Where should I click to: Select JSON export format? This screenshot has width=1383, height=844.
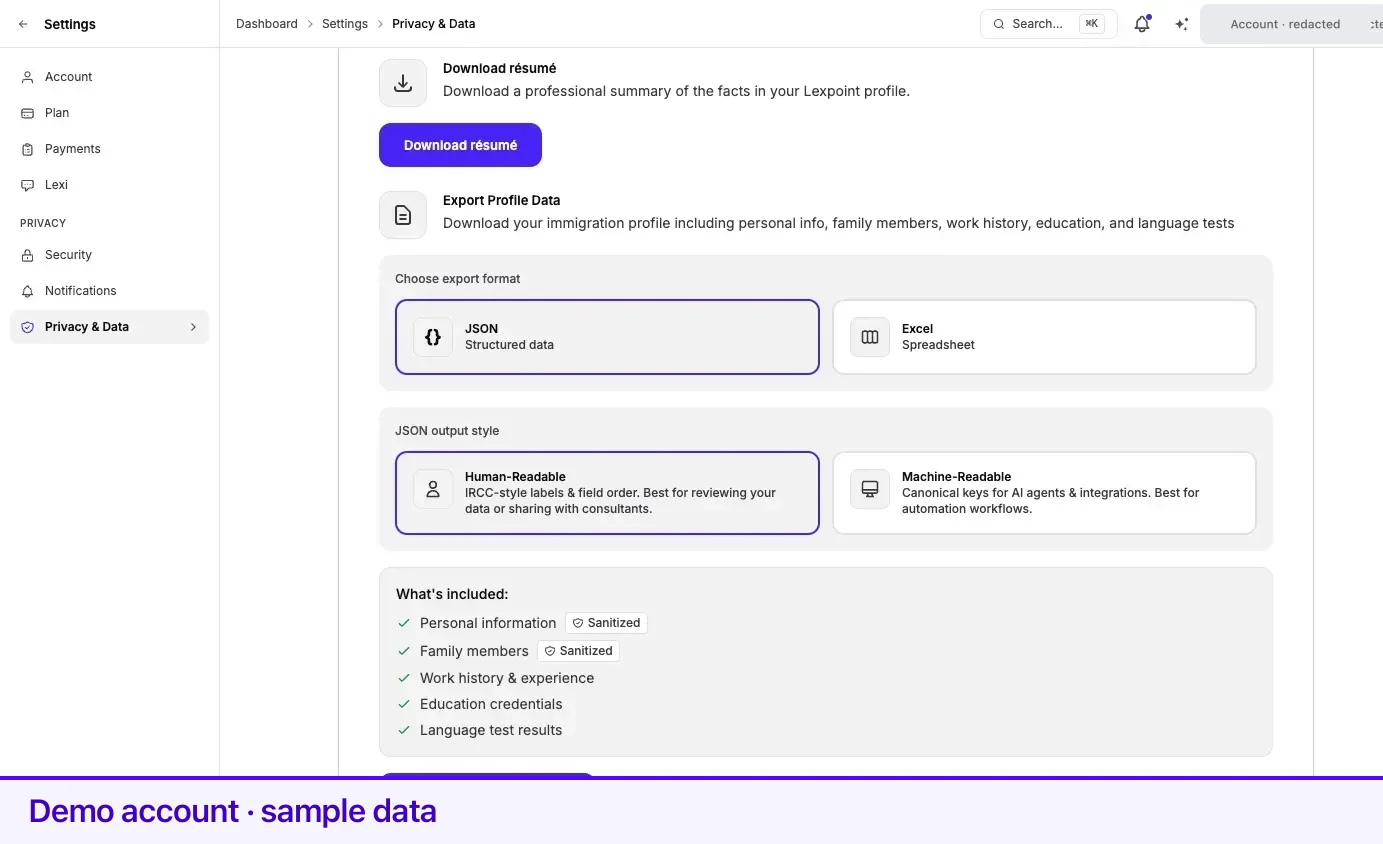pos(607,337)
